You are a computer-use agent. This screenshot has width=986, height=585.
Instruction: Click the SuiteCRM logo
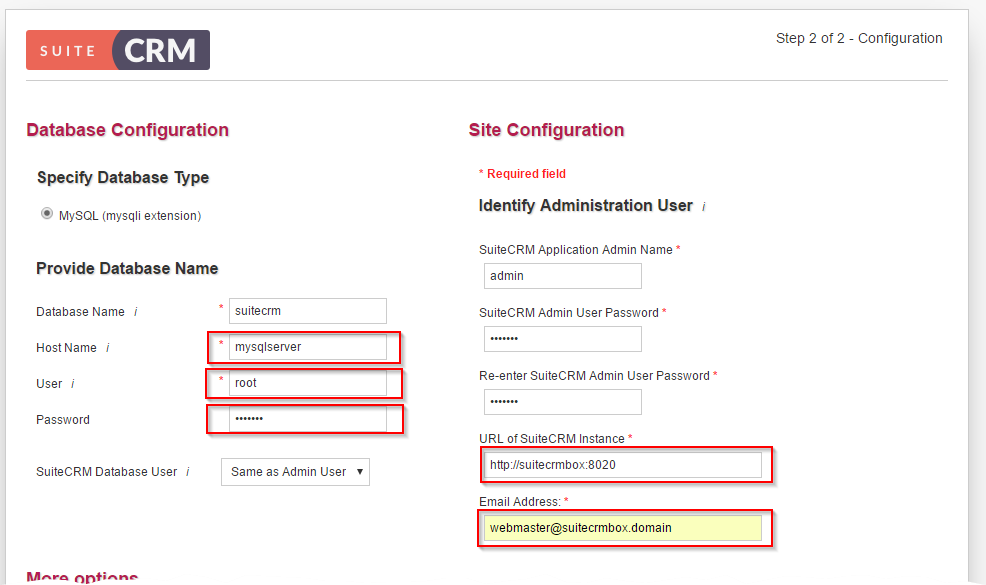coord(118,50)
